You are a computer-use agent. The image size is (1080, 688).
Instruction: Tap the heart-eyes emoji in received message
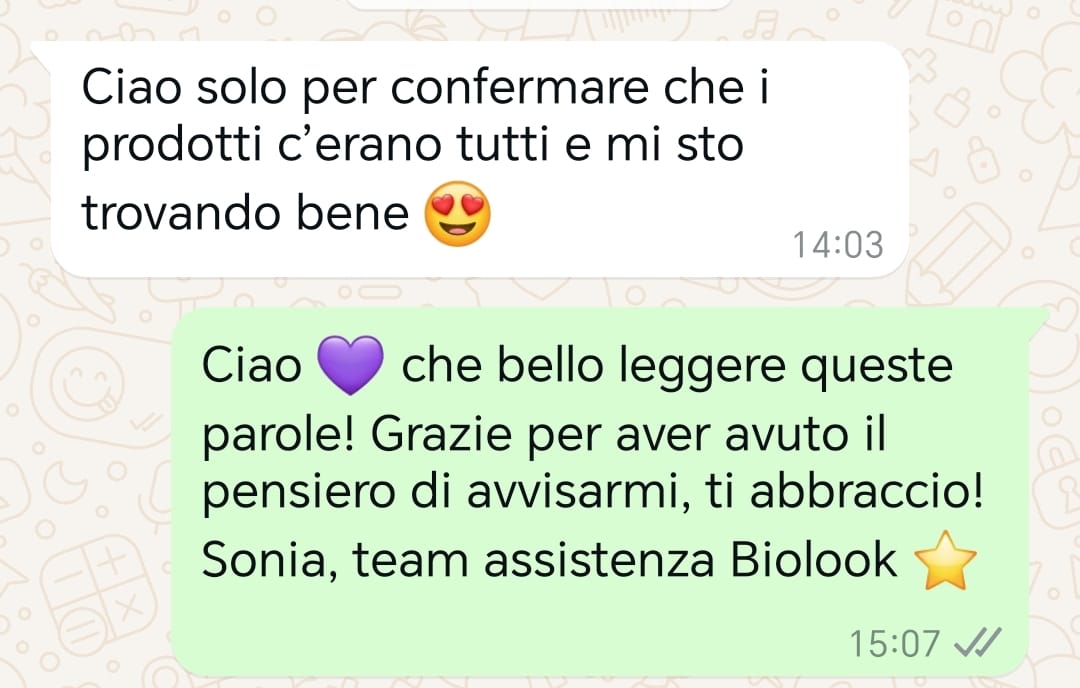(x=457, y=213)
